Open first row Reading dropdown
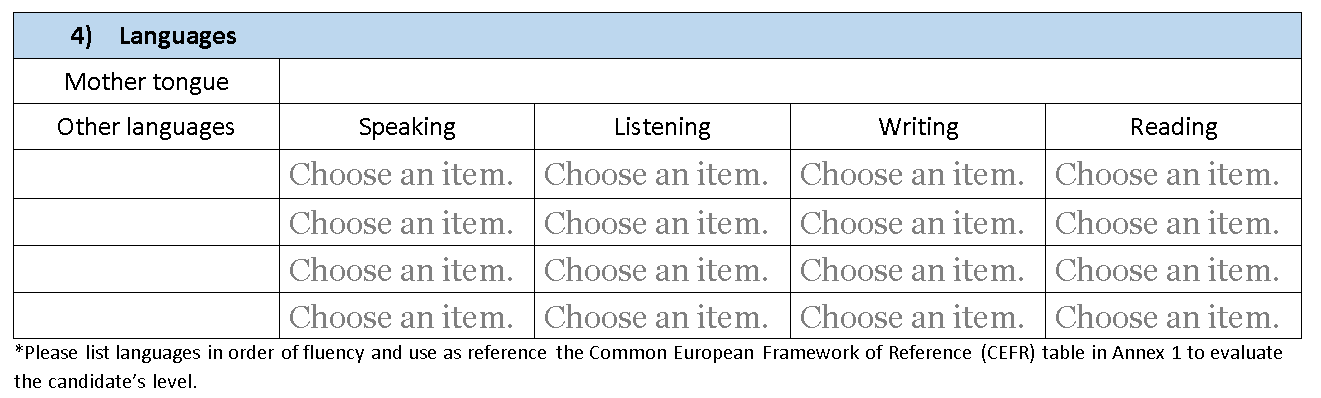 [1167, 175]
